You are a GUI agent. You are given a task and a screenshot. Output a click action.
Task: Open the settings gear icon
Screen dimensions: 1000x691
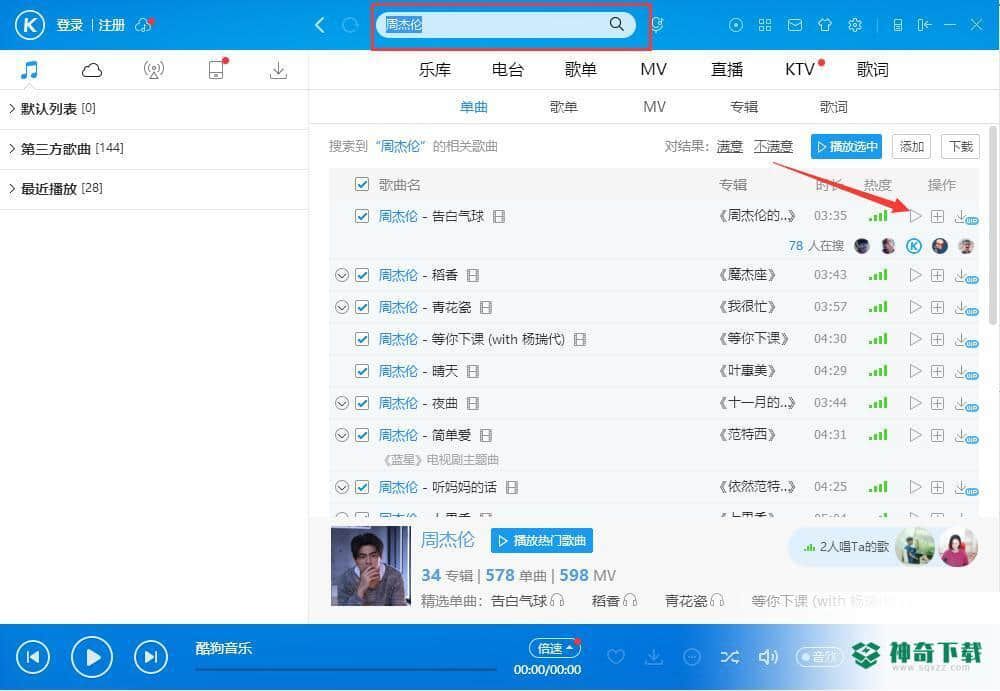coord(855,25)
